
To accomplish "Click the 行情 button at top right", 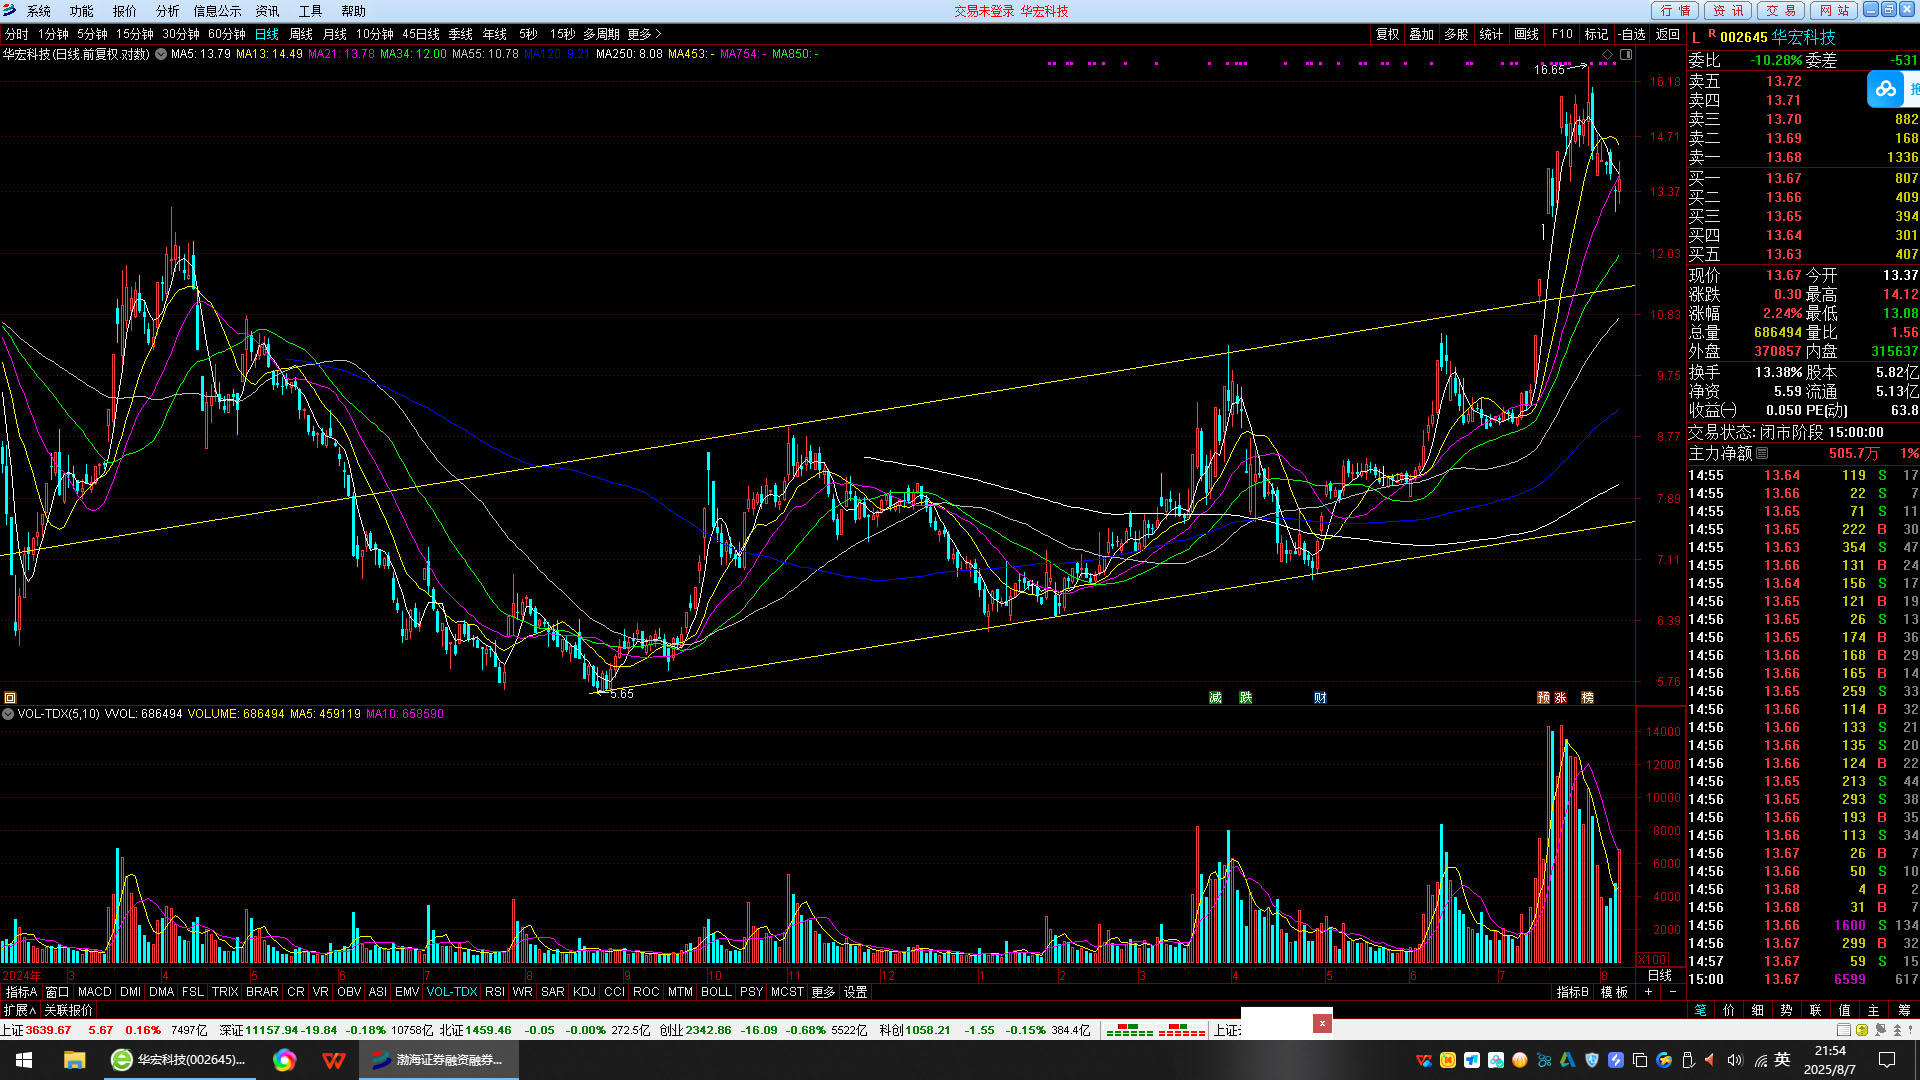I will tap(1675, 11).
